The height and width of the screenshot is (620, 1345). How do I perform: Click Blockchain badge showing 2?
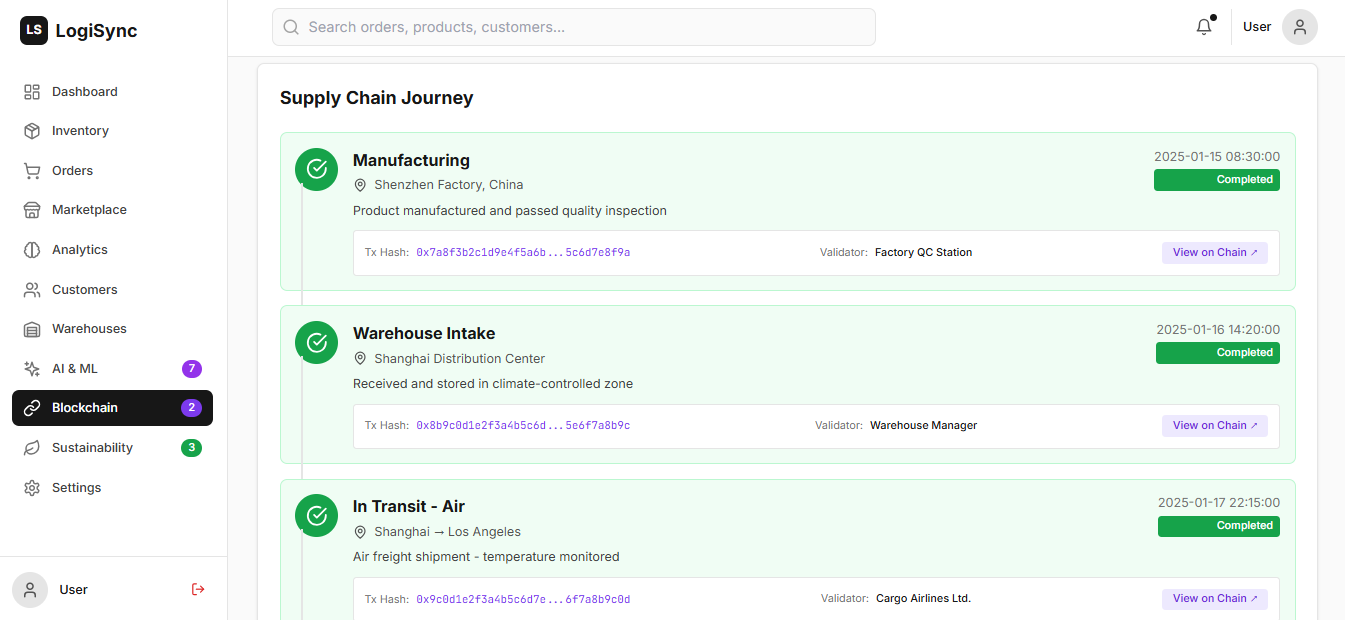point(192,408)
